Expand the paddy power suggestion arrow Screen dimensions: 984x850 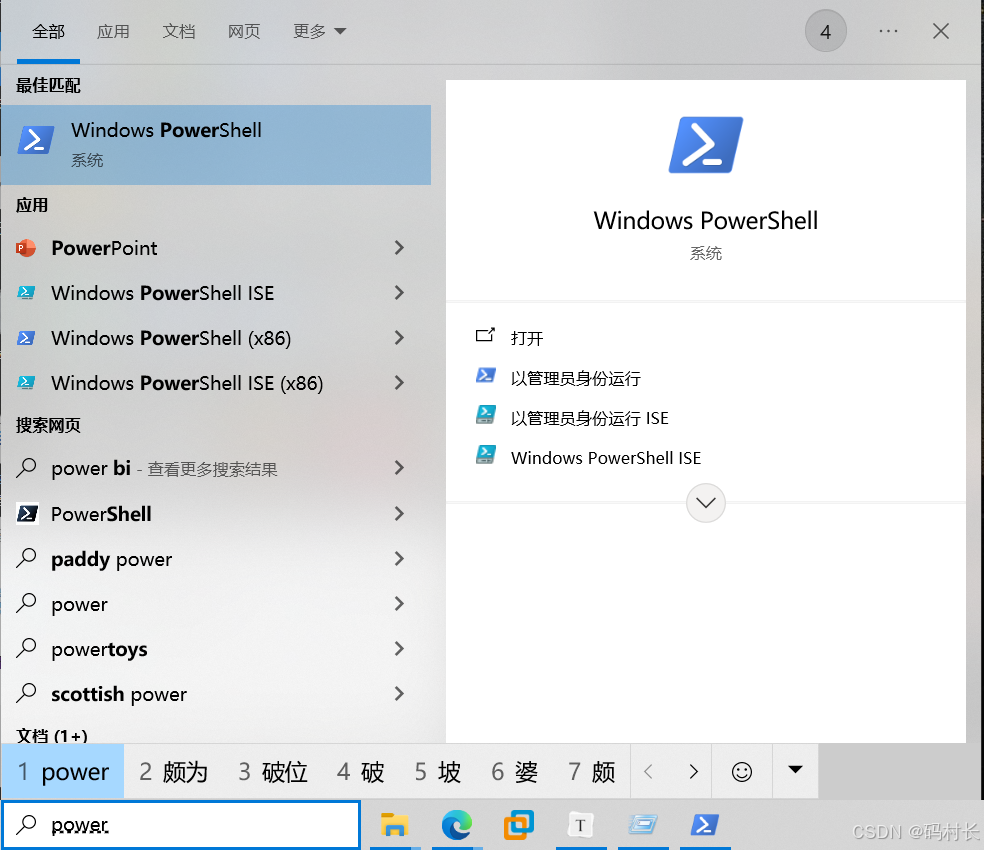(x=399, y=558)
